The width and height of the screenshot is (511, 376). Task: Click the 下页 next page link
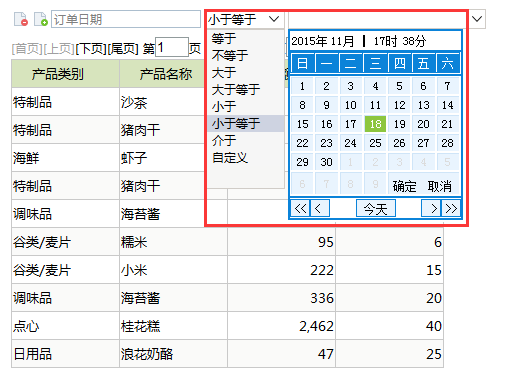[91, 49]
